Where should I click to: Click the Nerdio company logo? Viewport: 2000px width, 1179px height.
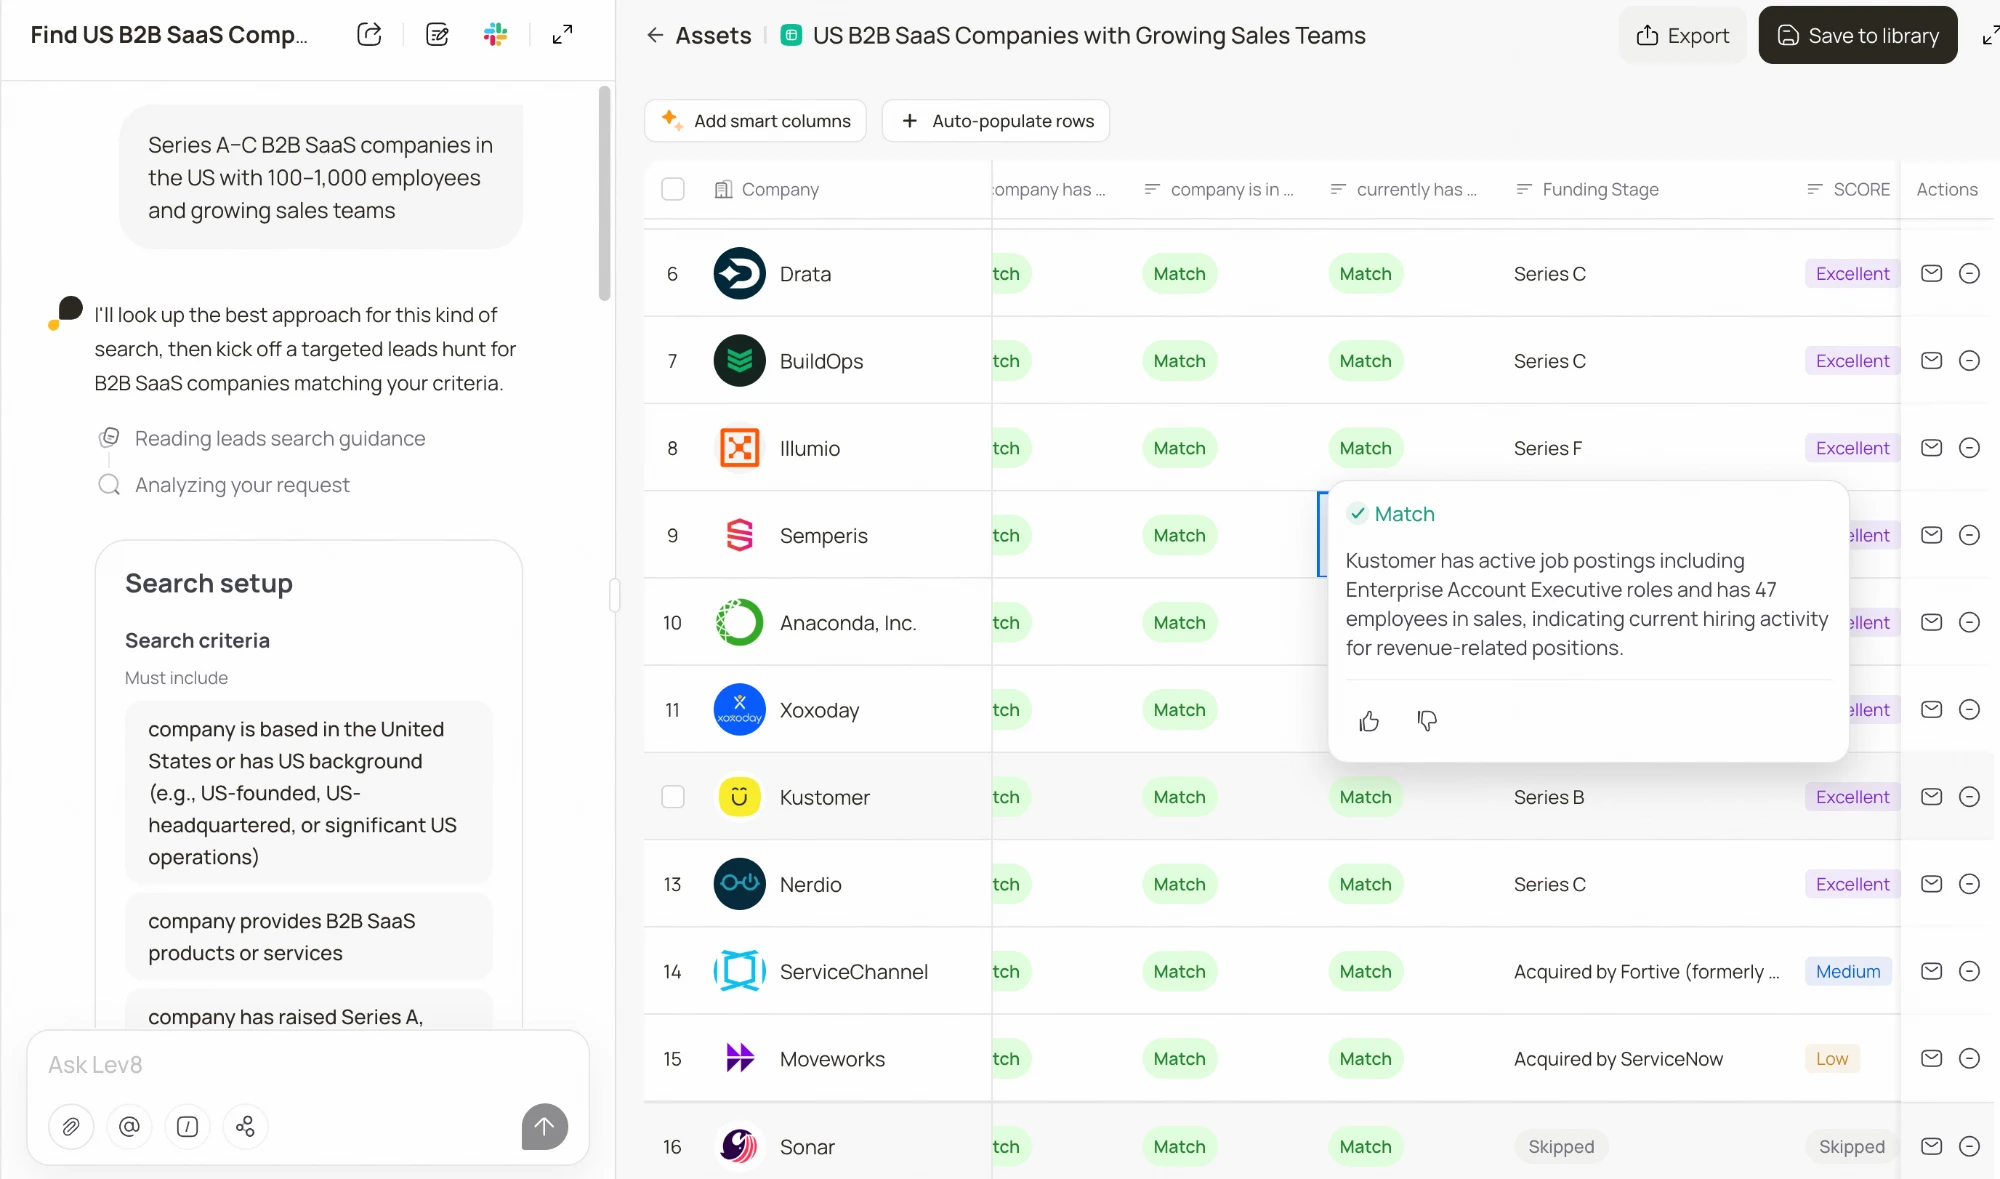739,884
